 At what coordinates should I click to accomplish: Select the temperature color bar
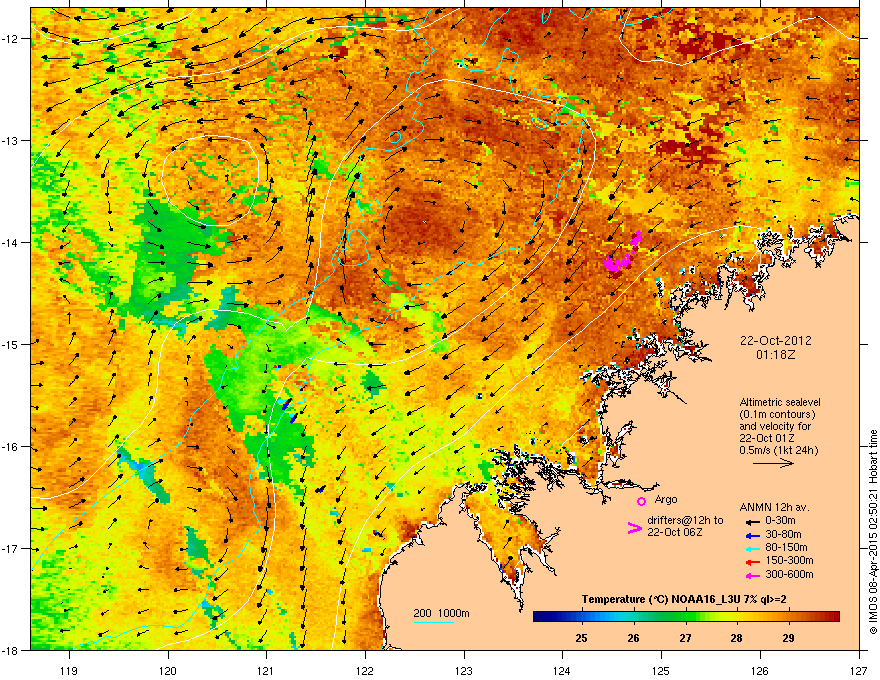(686, 616)
